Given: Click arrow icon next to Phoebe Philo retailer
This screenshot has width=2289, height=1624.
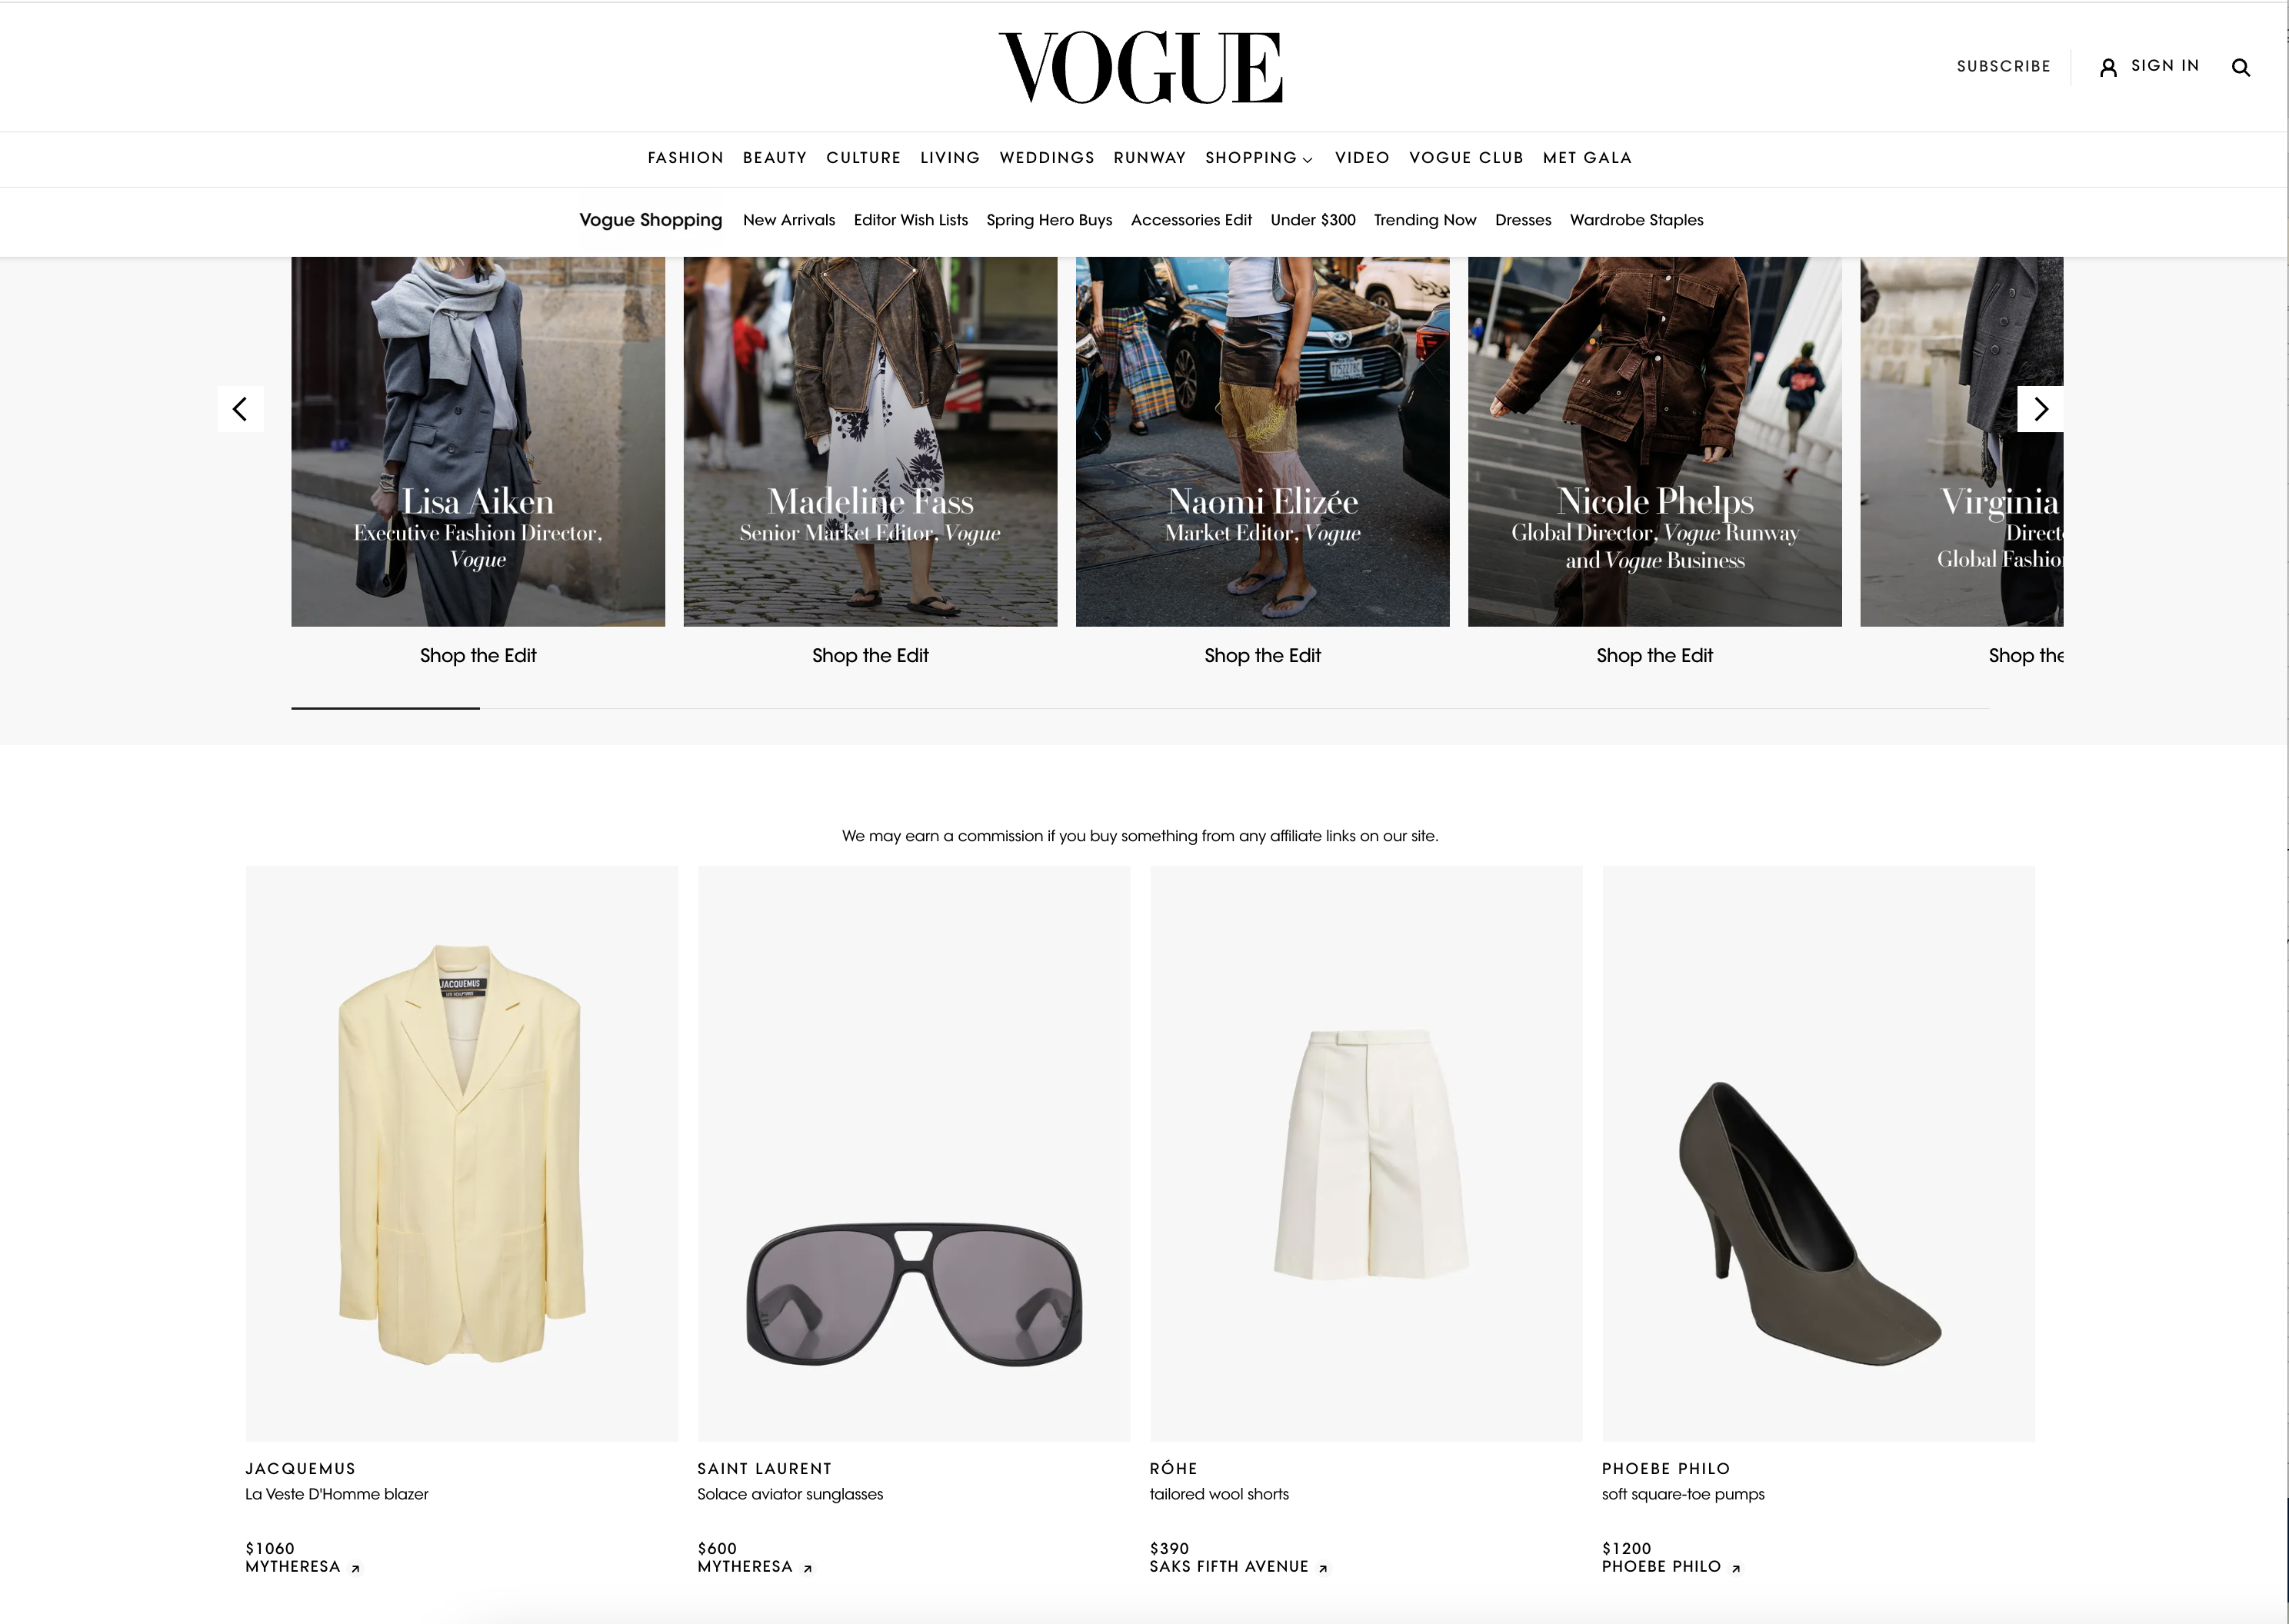Looking at the screenshot, I should click(x=1736, y=1568).
